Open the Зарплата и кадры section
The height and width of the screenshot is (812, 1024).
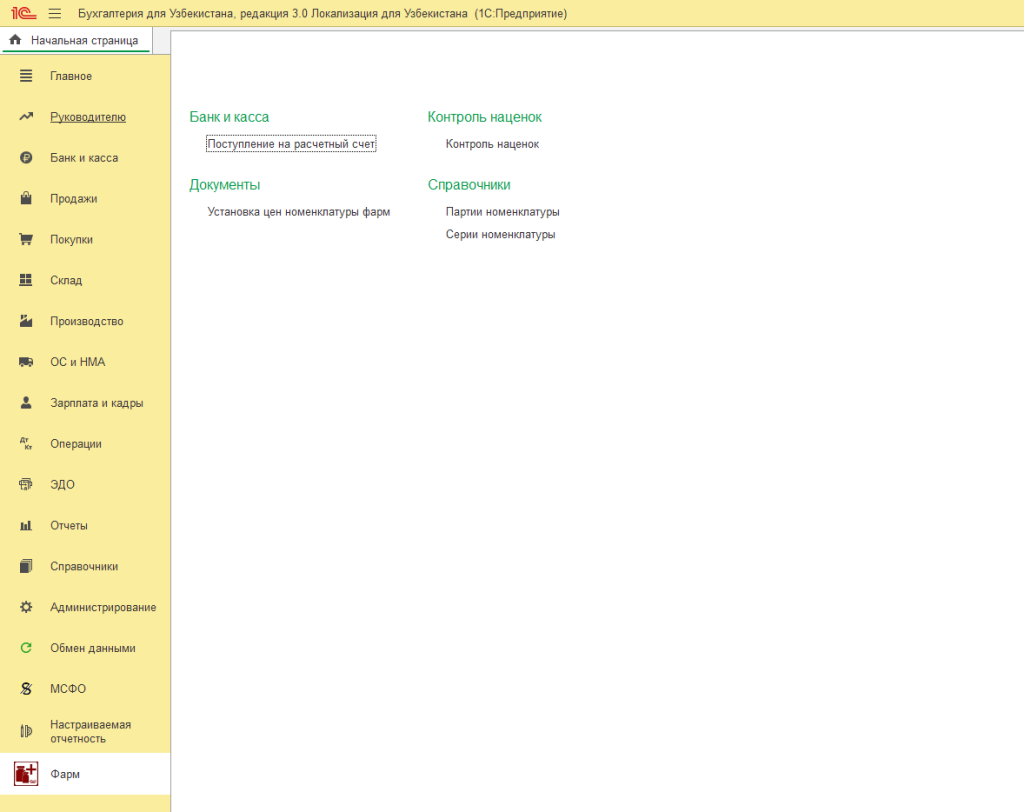[x=96, y=403]
